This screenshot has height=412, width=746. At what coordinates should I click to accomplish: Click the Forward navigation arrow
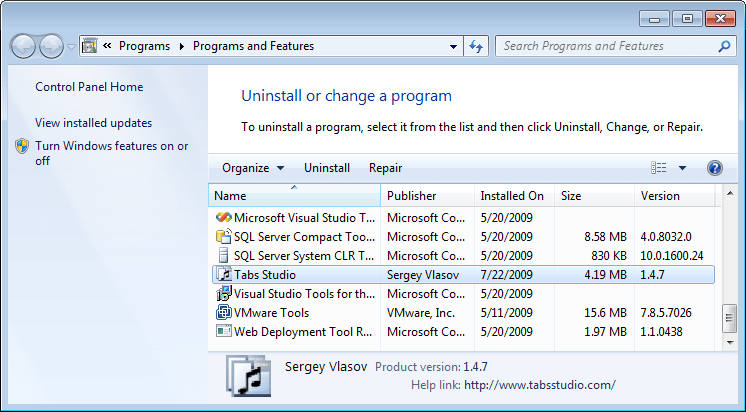pos(51,47)
